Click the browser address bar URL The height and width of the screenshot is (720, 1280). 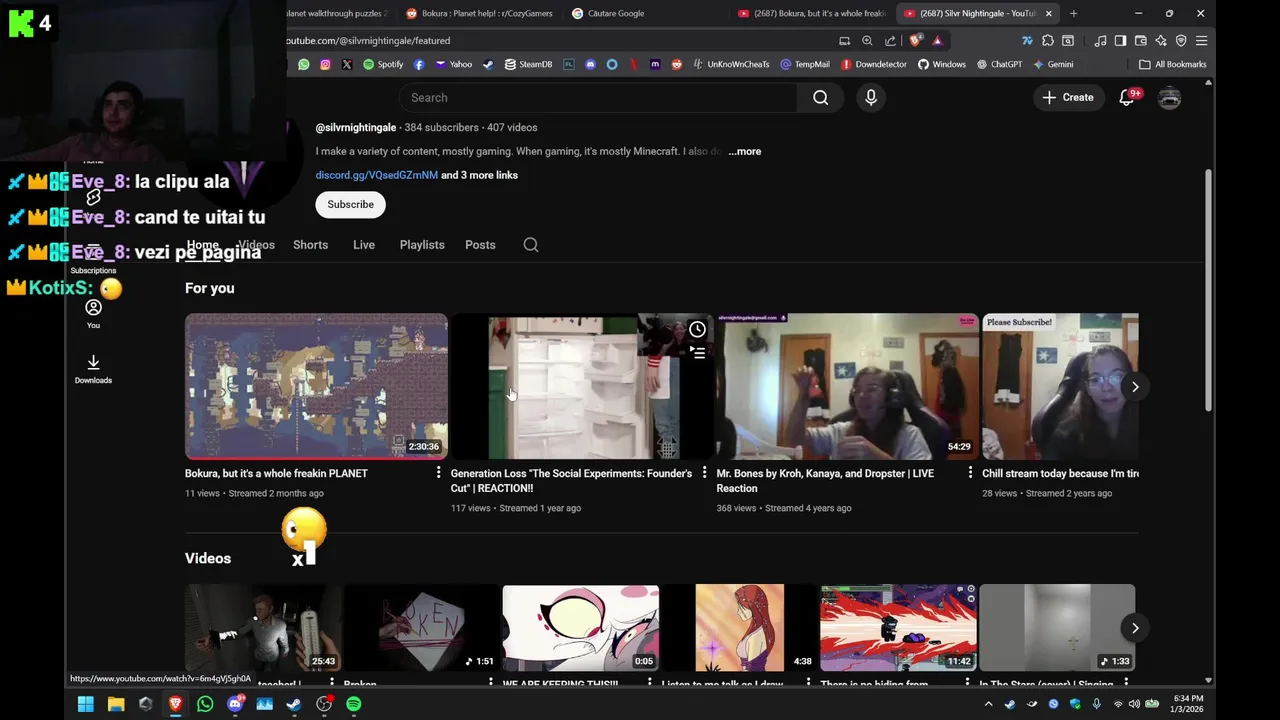click(368, 41)
